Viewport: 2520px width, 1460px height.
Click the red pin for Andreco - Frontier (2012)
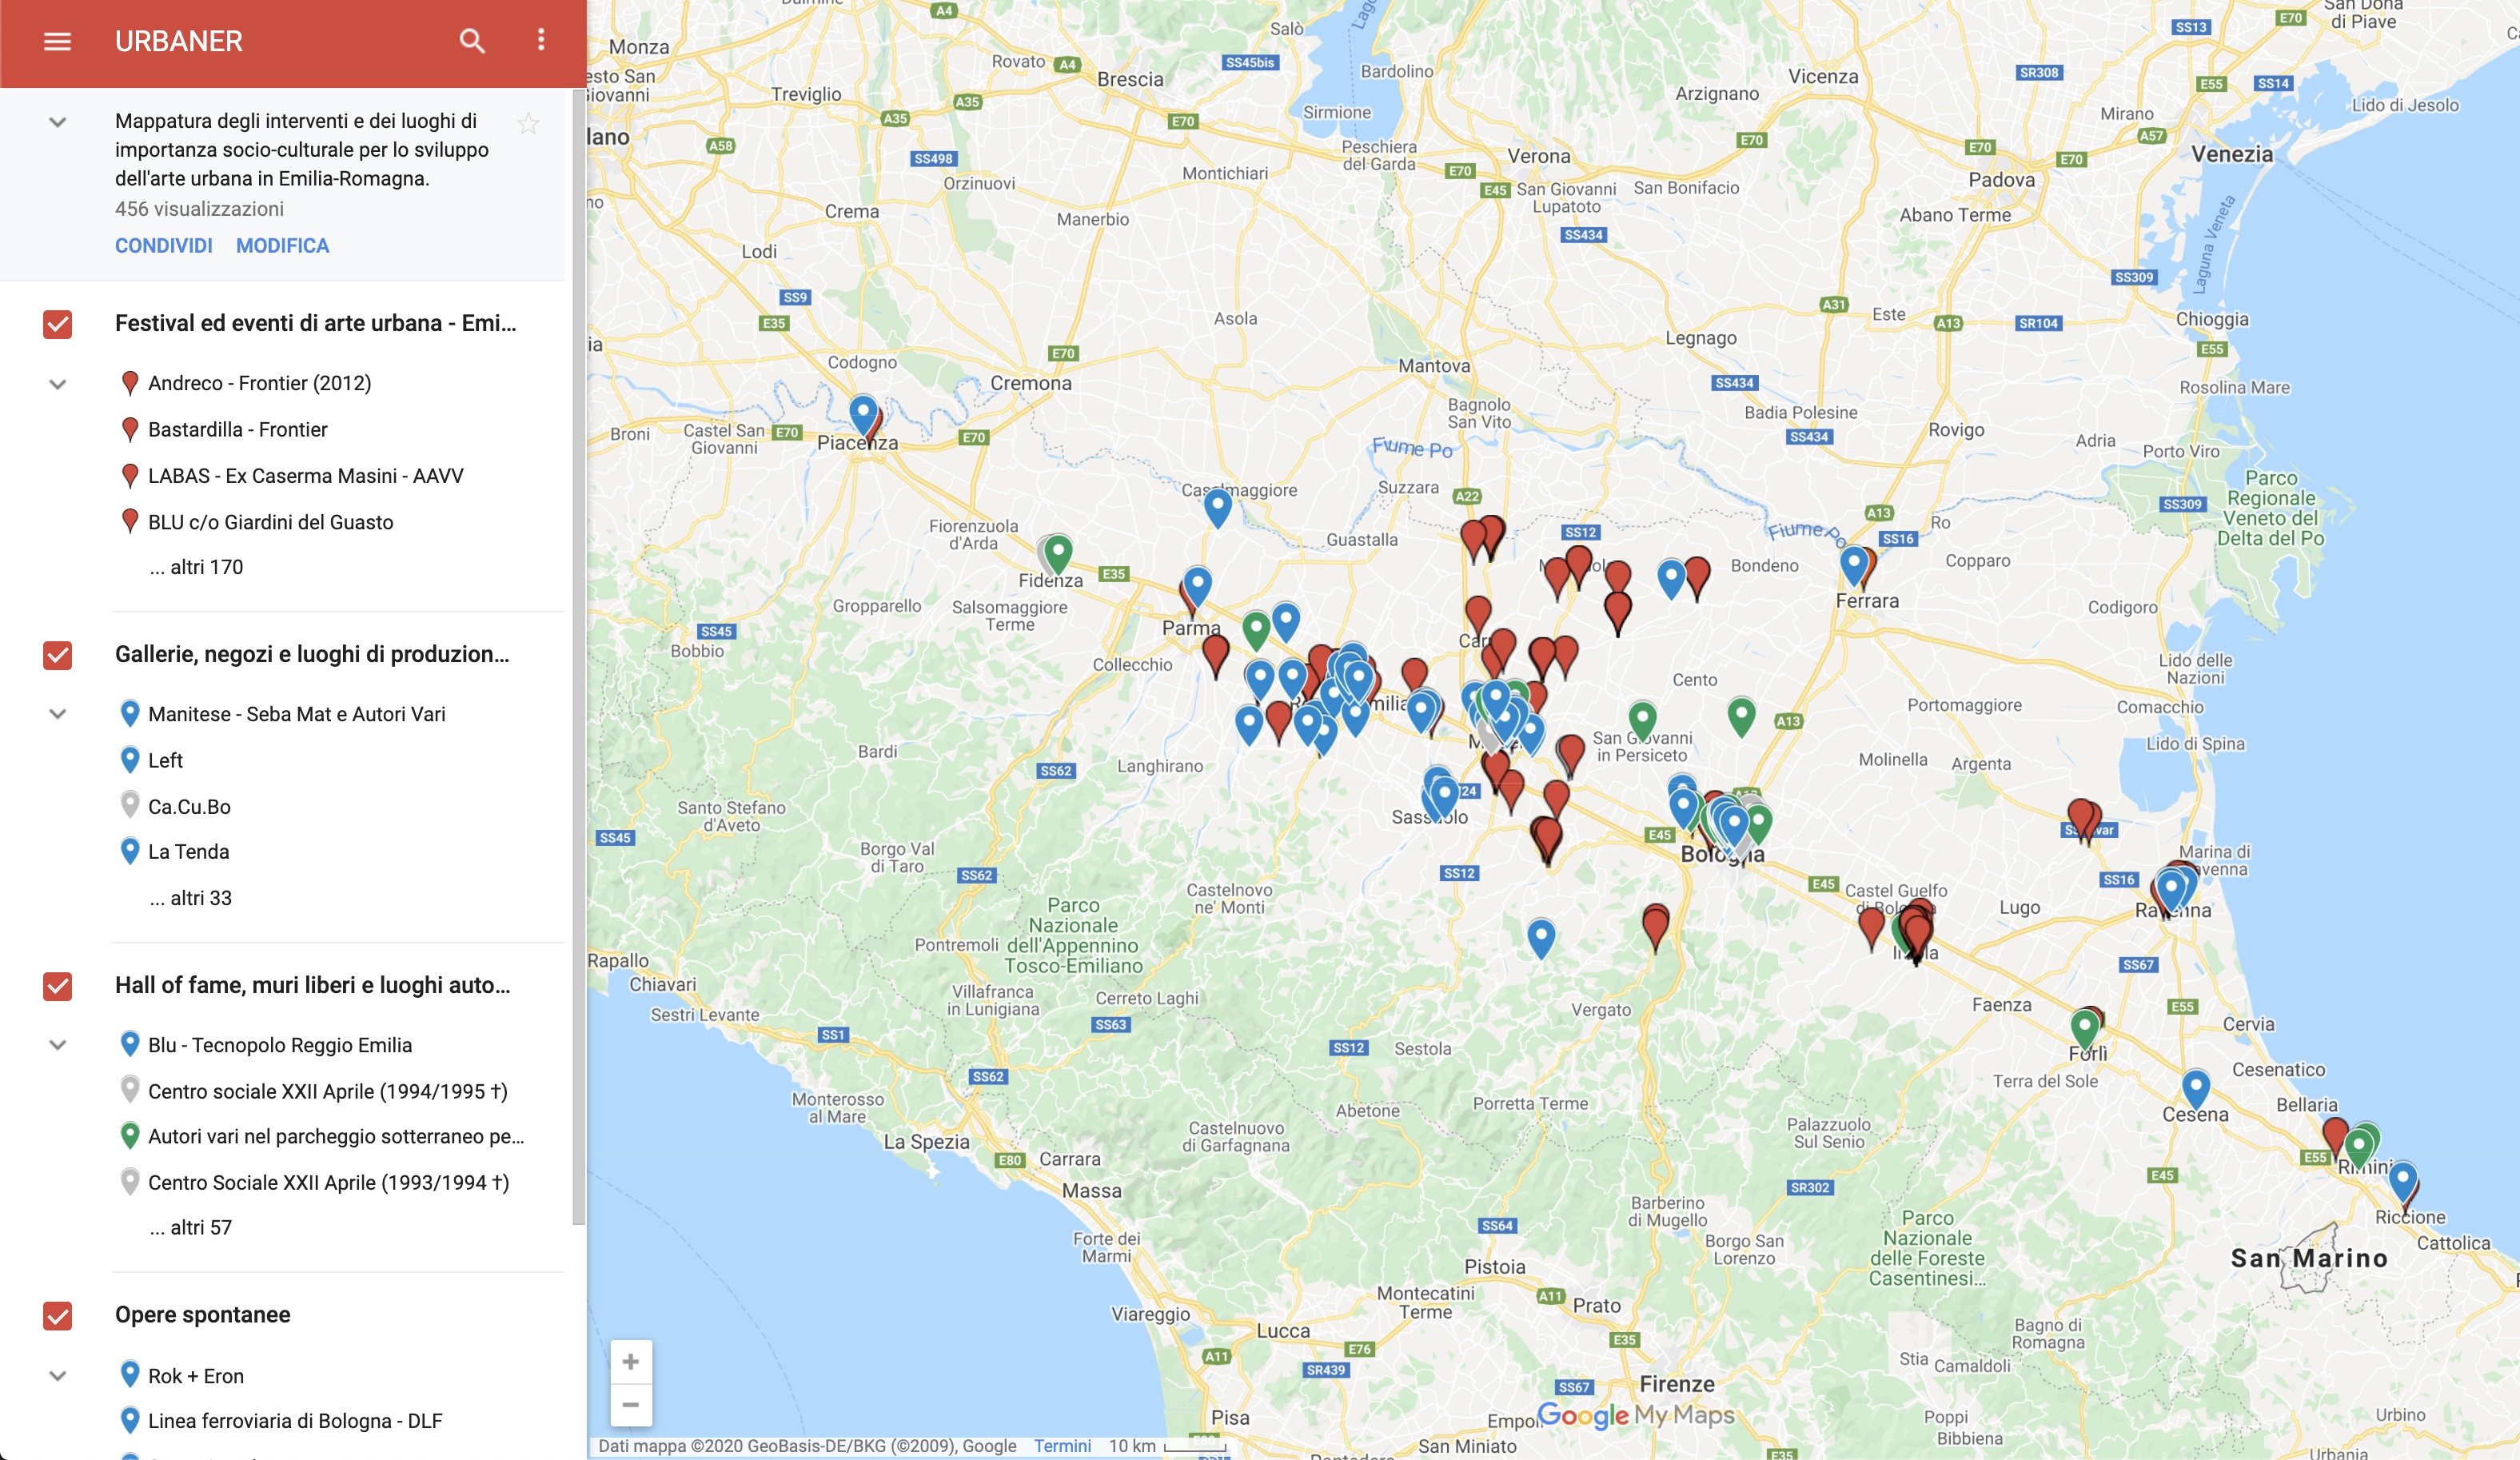(129, 383)
